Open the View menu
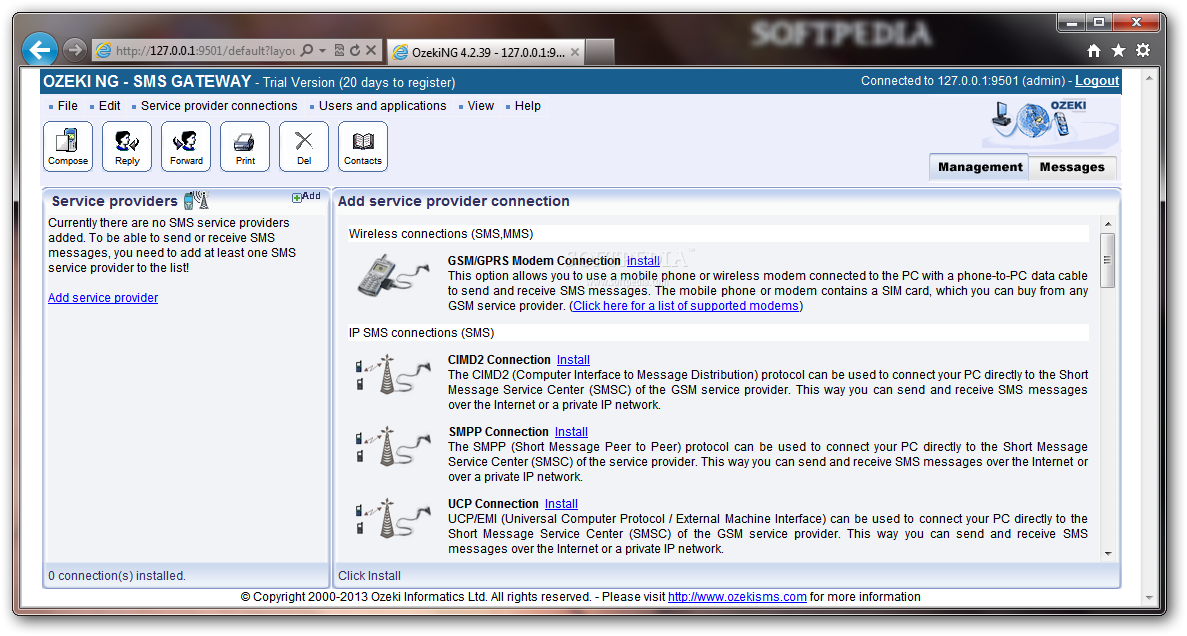The image size is (1187, 636). click(x=480, y=106)
